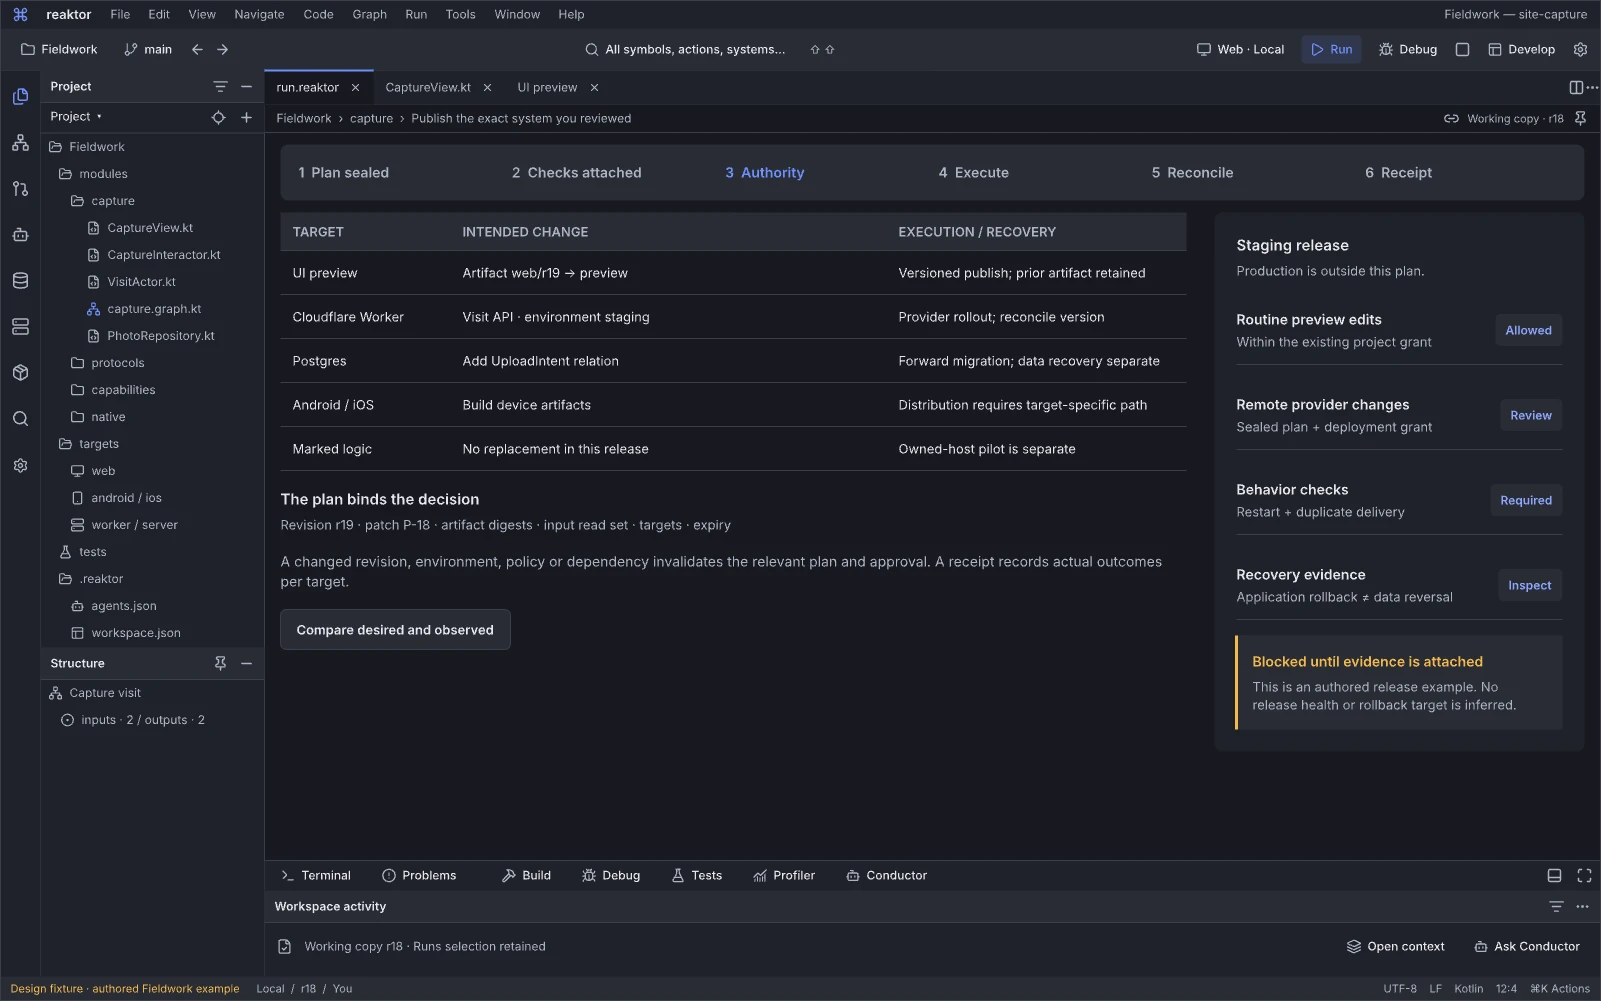
Task: Click Review for Remote provider changes
Action: (x=1530, y=415)
